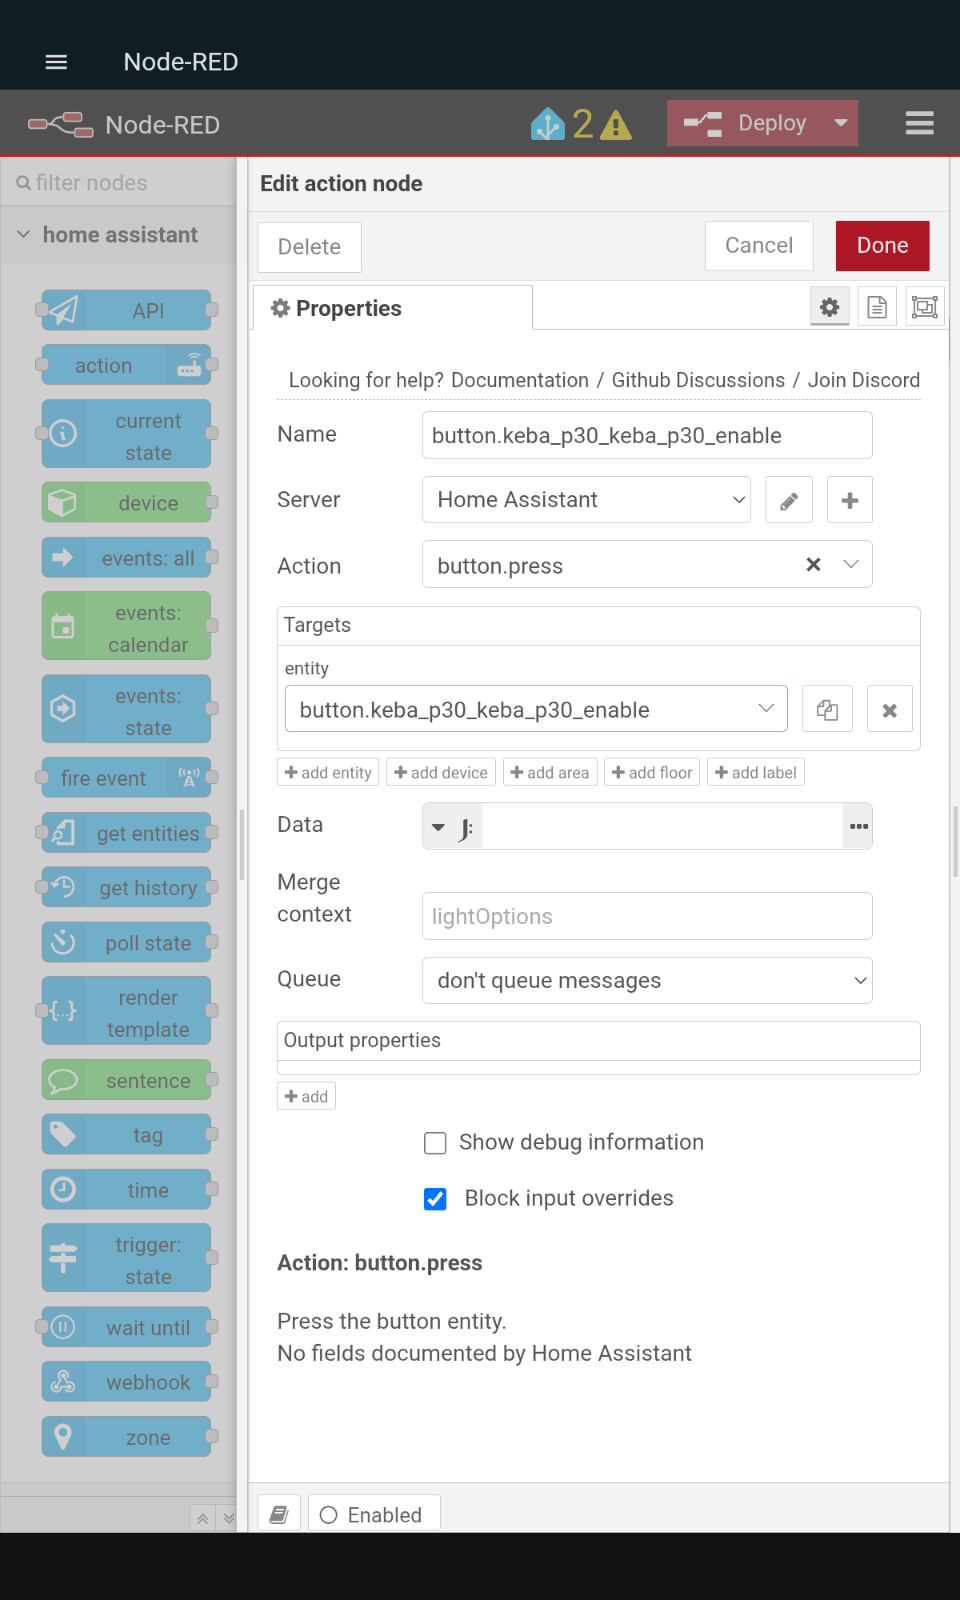Remove the entity target with the x icon
Image resolution: width=960 pixels, height=1600 pixels.
(890, 710)
